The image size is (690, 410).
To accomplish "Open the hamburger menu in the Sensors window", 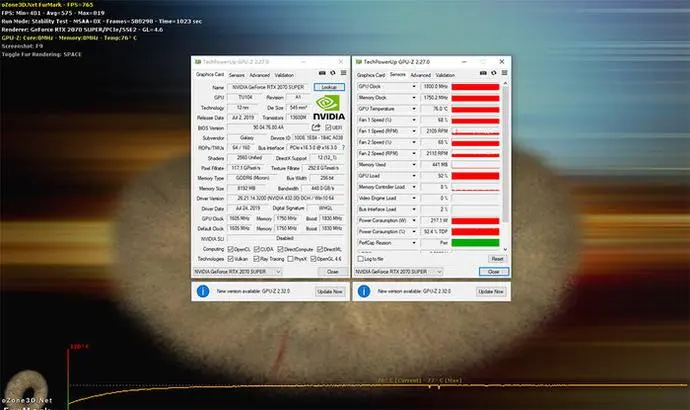I will click(x=504, y=73).
